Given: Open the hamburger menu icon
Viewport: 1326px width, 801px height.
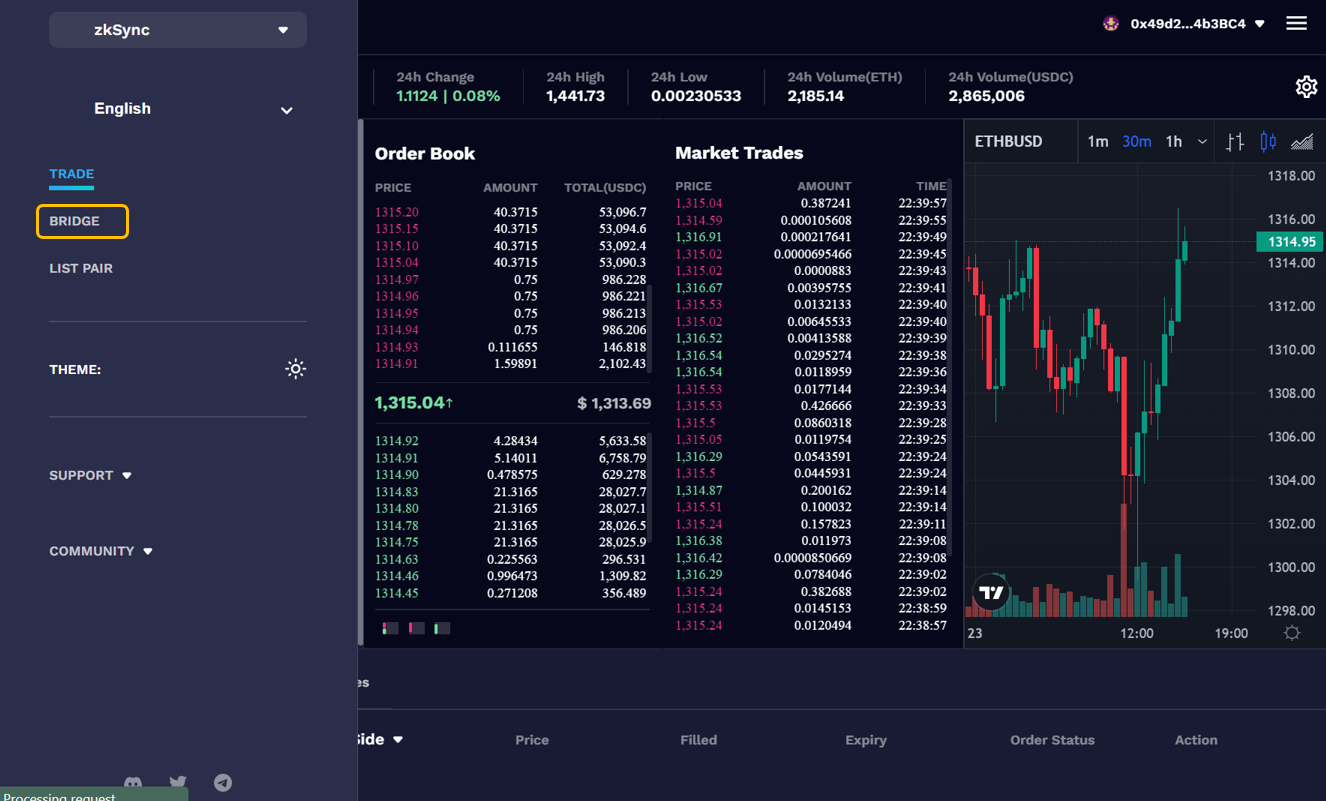Looking at the screenshot, I should coord(1296,23).
